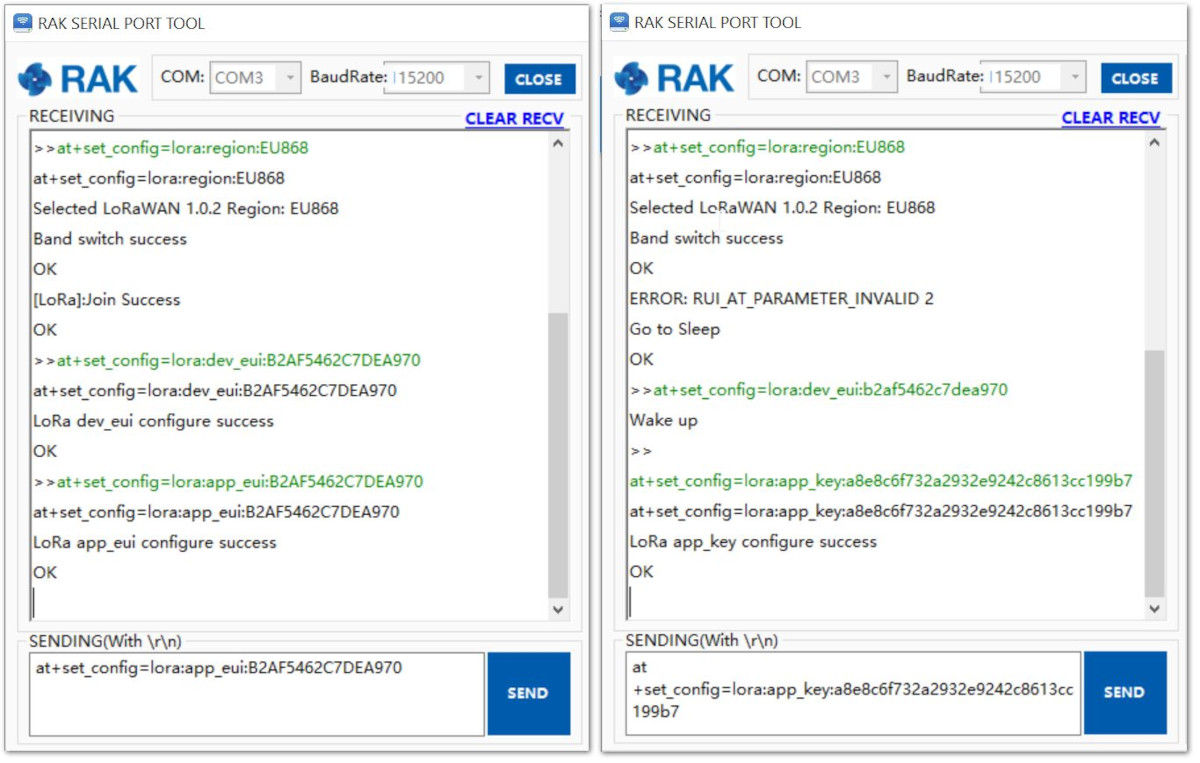Click SEND button in the left window
Image resolution: width=1200 pixels, height=763 pixels.
[528, 693]
